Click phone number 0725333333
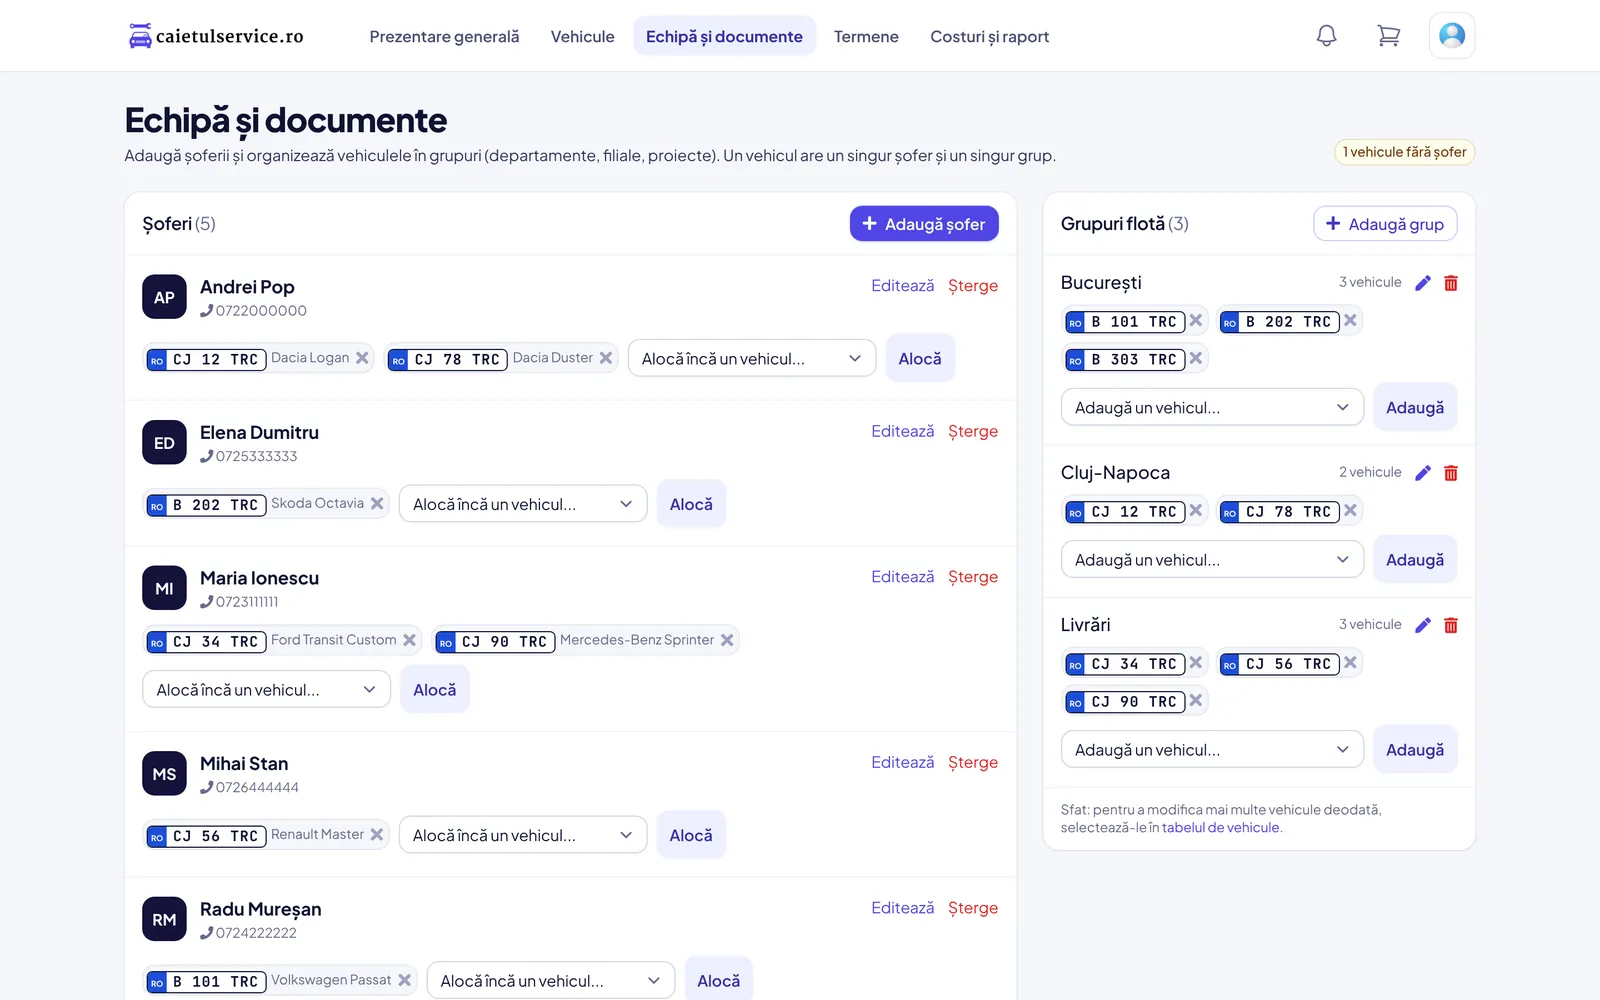Image resolution: width=1600 pixels, height=1000 pixels. (256, 456)
